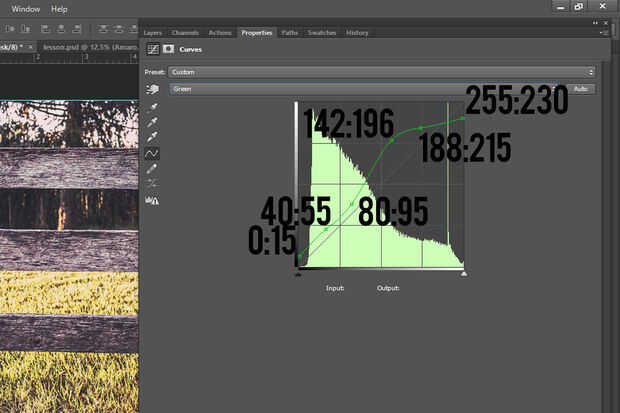The height and width of the screenshot is (413, 620).
Task: Switch to the Actions tab
Action: tap(220, 33)
